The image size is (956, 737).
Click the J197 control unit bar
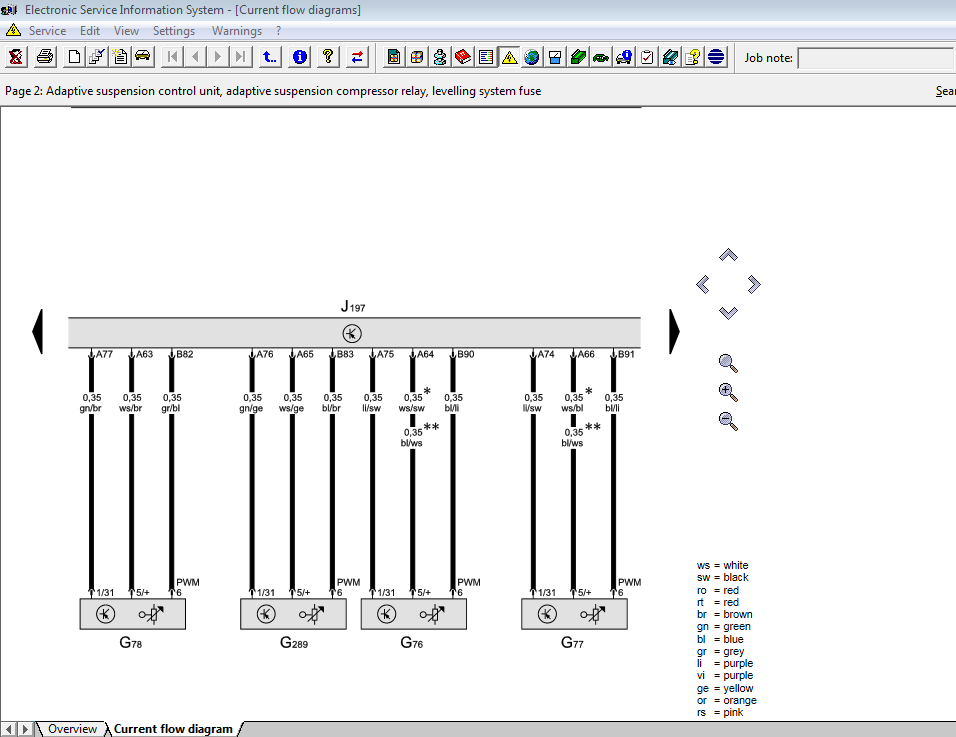tap(354, 333)
